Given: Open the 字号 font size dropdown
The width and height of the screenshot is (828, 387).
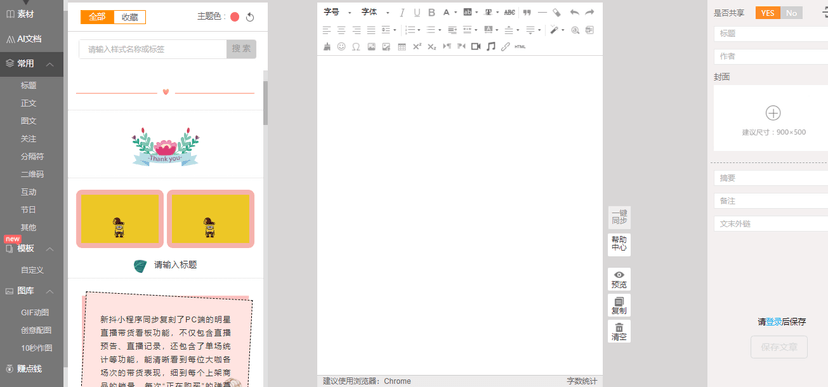Looking at the screenshot, I should pos(337,12).
